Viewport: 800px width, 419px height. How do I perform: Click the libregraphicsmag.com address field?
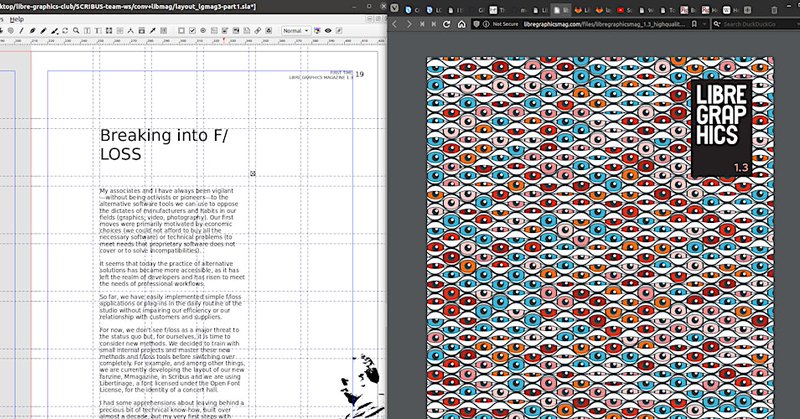click(x=605, y=24)
